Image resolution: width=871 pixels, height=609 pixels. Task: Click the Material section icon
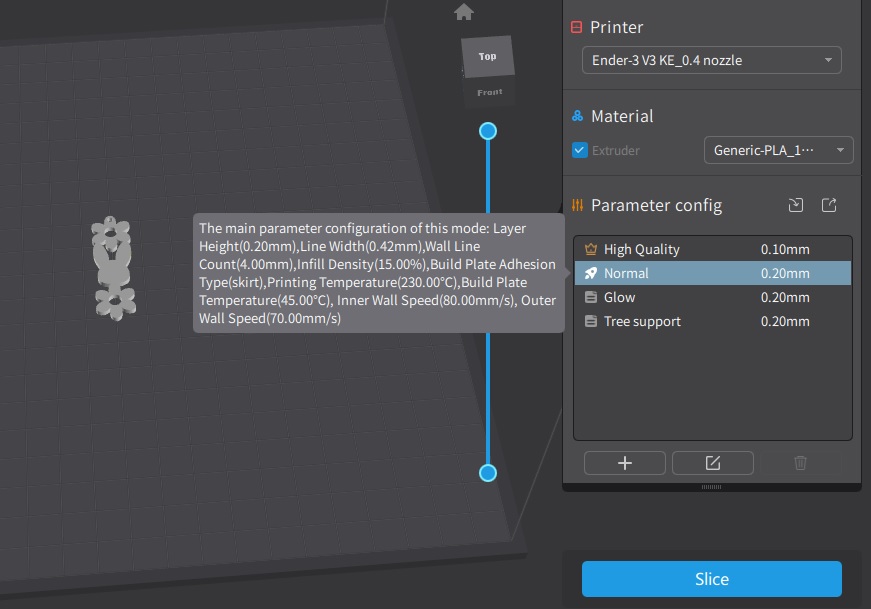tap(577, 117)
